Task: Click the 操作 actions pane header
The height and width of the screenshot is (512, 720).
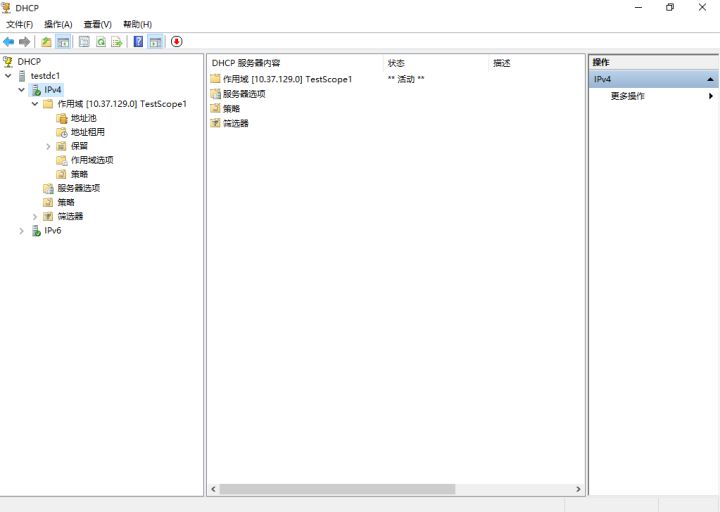Action: (x=653, y=62)
